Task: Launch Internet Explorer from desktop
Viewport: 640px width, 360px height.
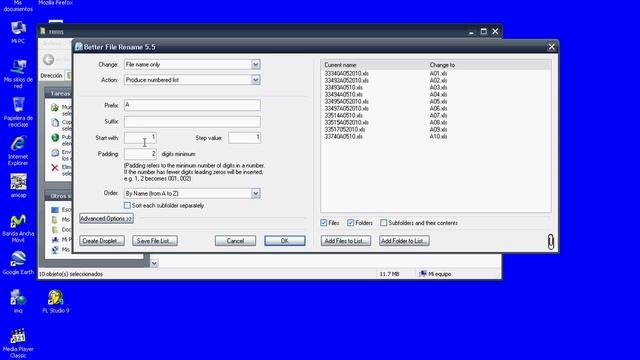Action: pyautogui.click(x=18, y=151)
